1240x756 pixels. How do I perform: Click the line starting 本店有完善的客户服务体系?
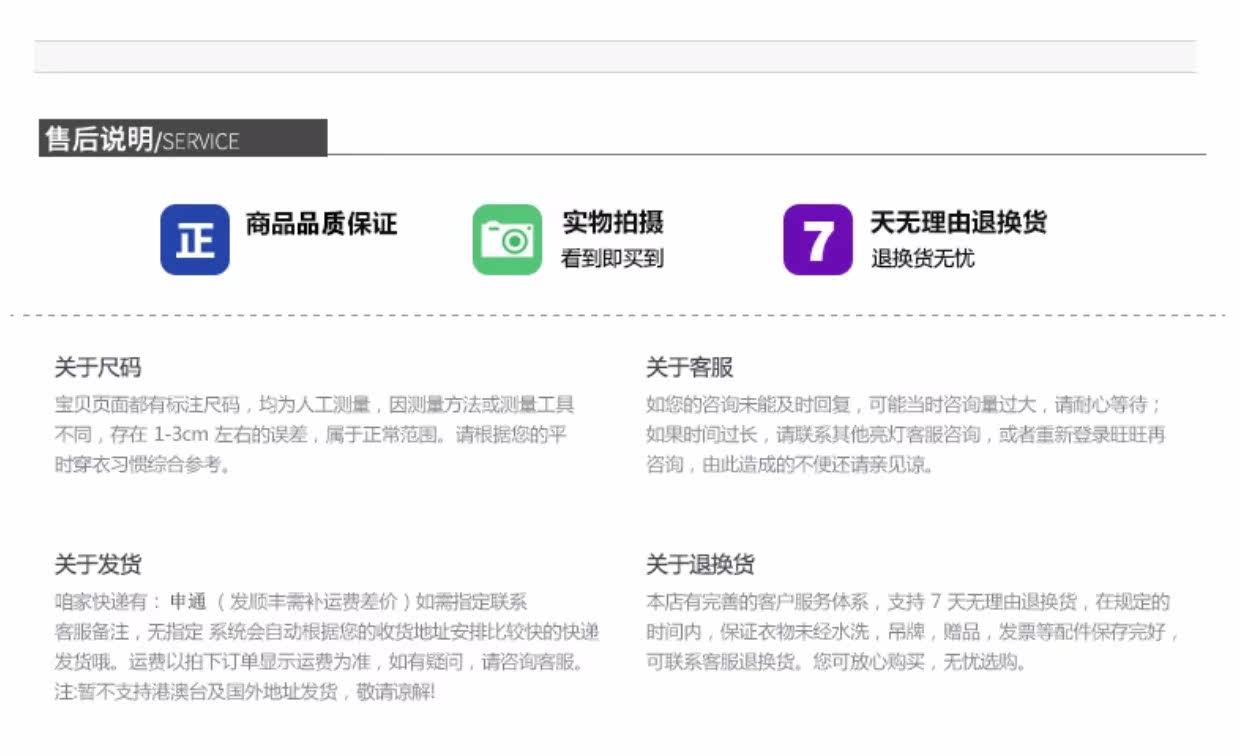[x=908, y=602]
